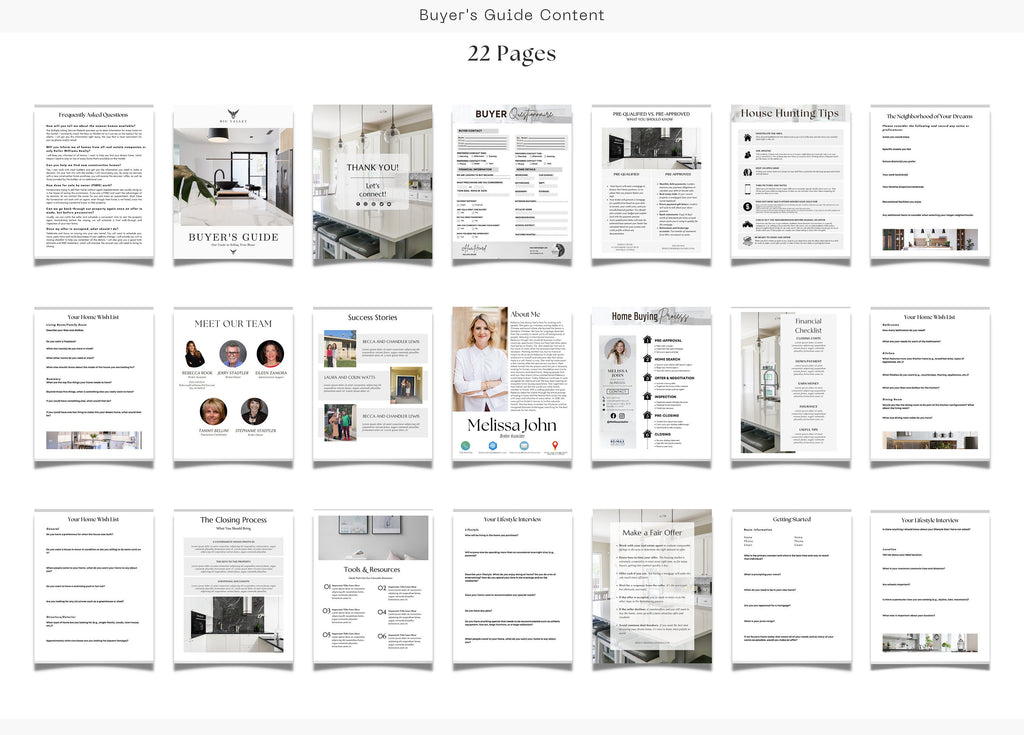This screenshot has width=1024, height=735.
Task: Click the neighborhood houses icon in House Hunting Tips
Action: coord(748,224)
